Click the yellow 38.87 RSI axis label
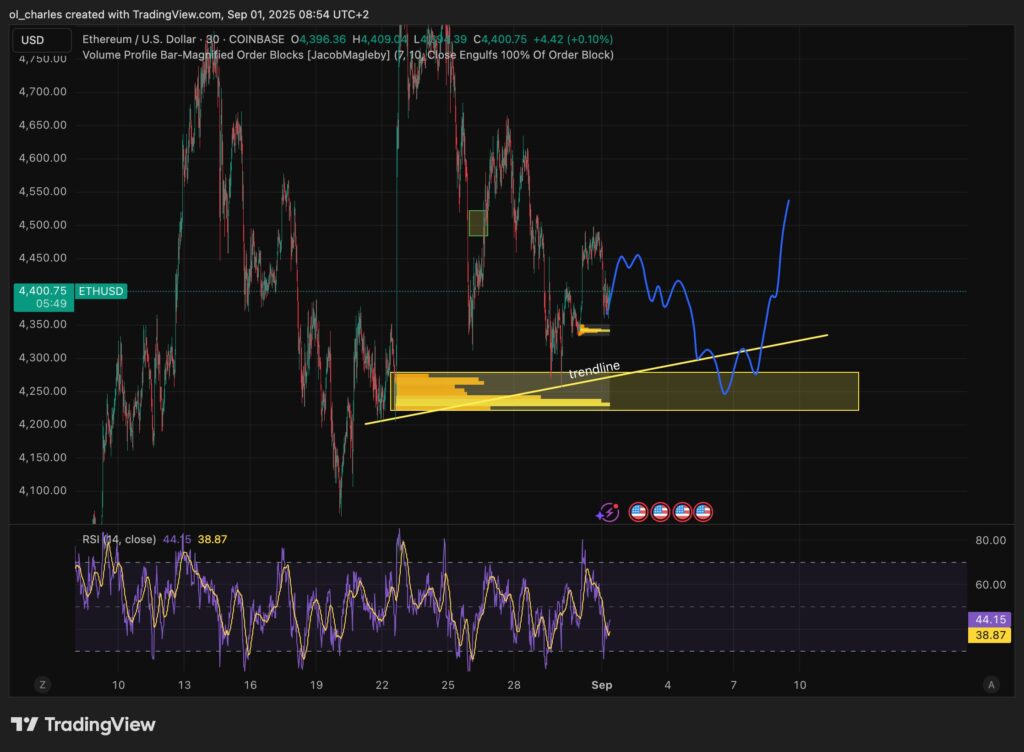This screenshot has width=1024, height=752. (989, 635)
